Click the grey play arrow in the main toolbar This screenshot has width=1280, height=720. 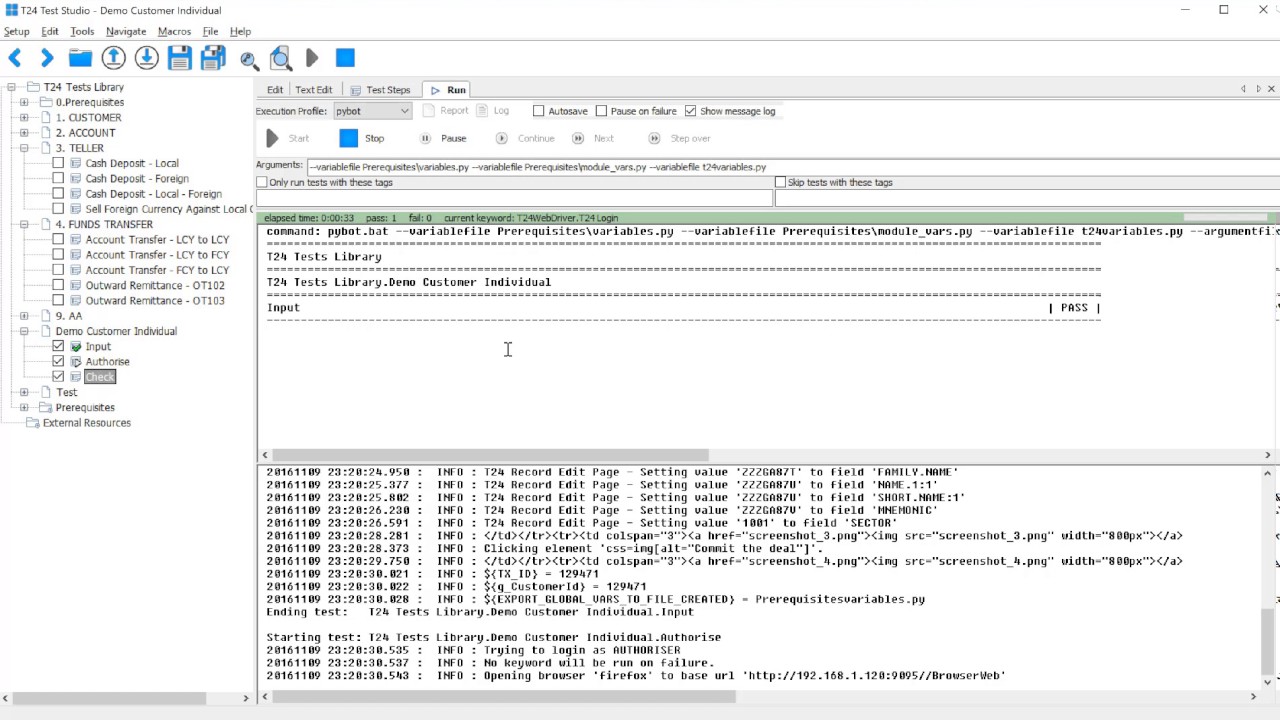point(312,58)
